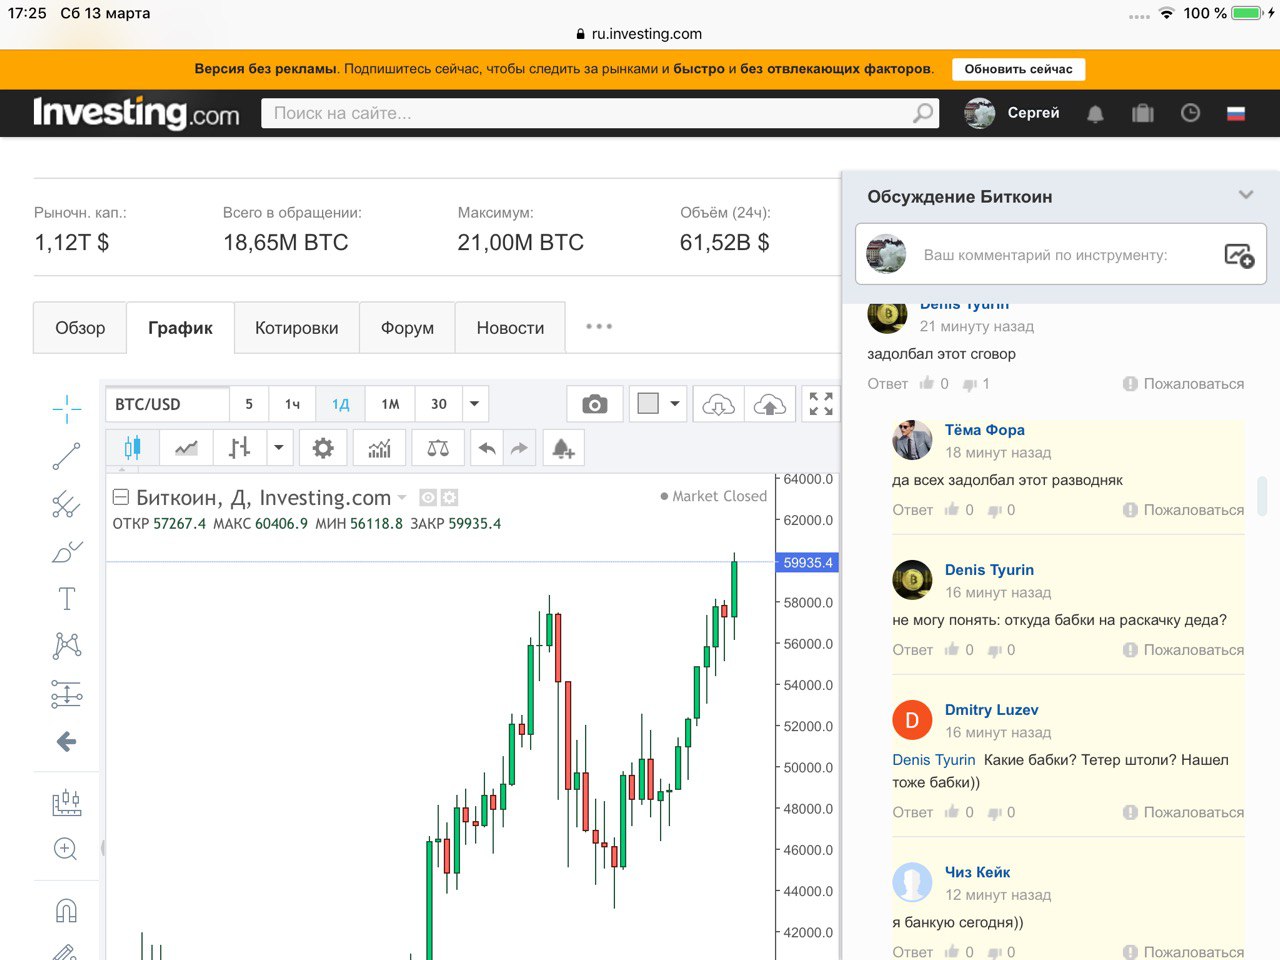Screen dimensions: 1280x960
Task: Like Dmitry Luzev's comment
Action: 952,812
